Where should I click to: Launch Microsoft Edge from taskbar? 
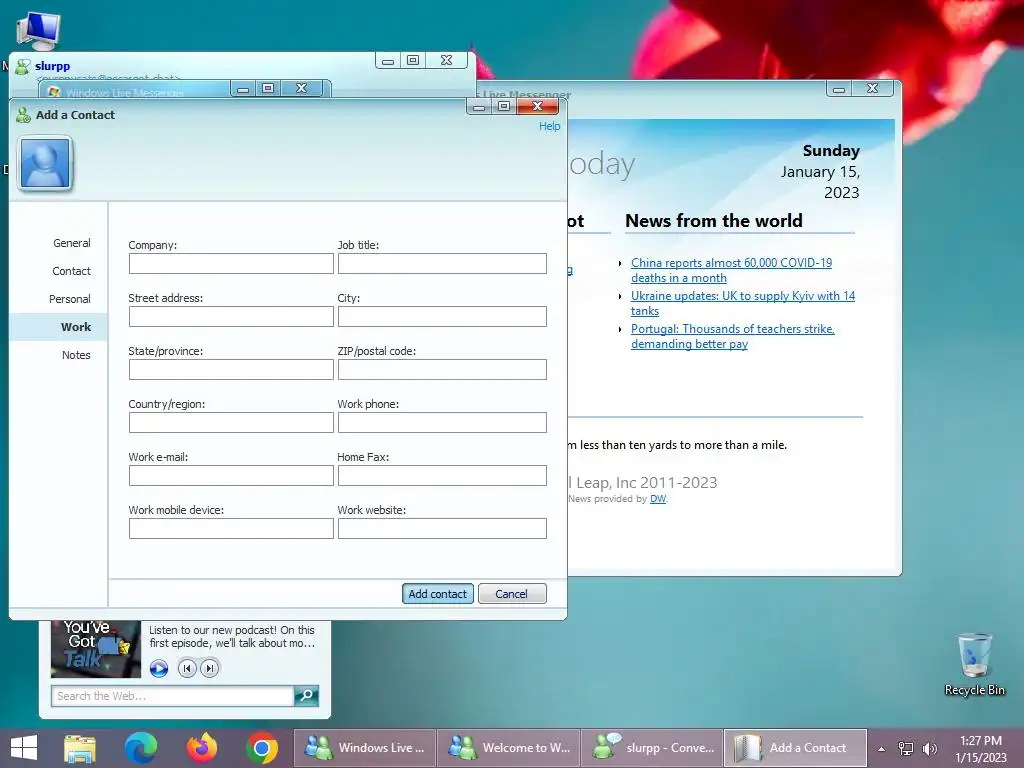(140, 748)
